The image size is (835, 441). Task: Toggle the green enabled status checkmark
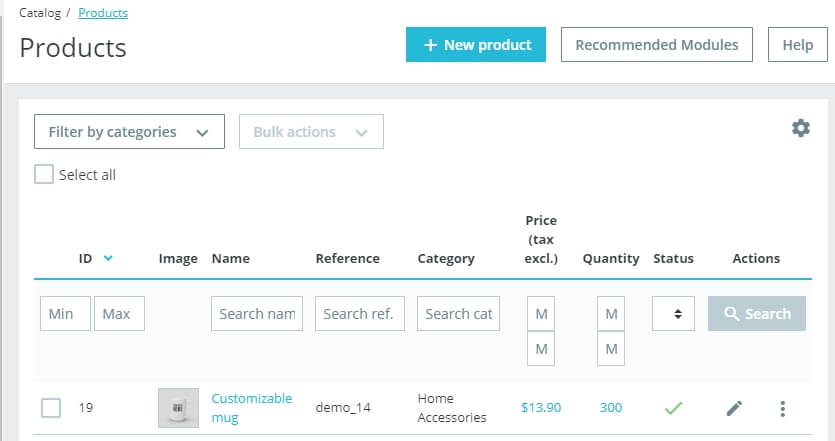(x=673, y=408)
